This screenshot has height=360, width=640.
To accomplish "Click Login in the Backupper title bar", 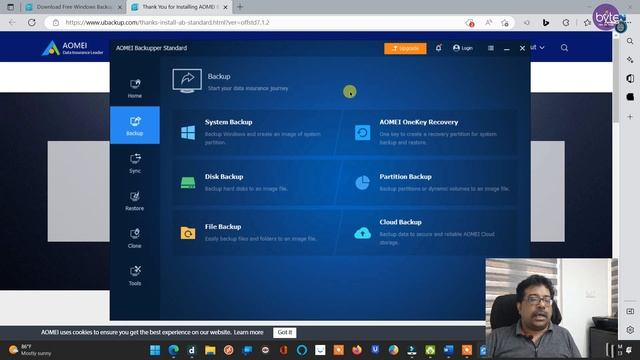I will (x=463, y=48).
